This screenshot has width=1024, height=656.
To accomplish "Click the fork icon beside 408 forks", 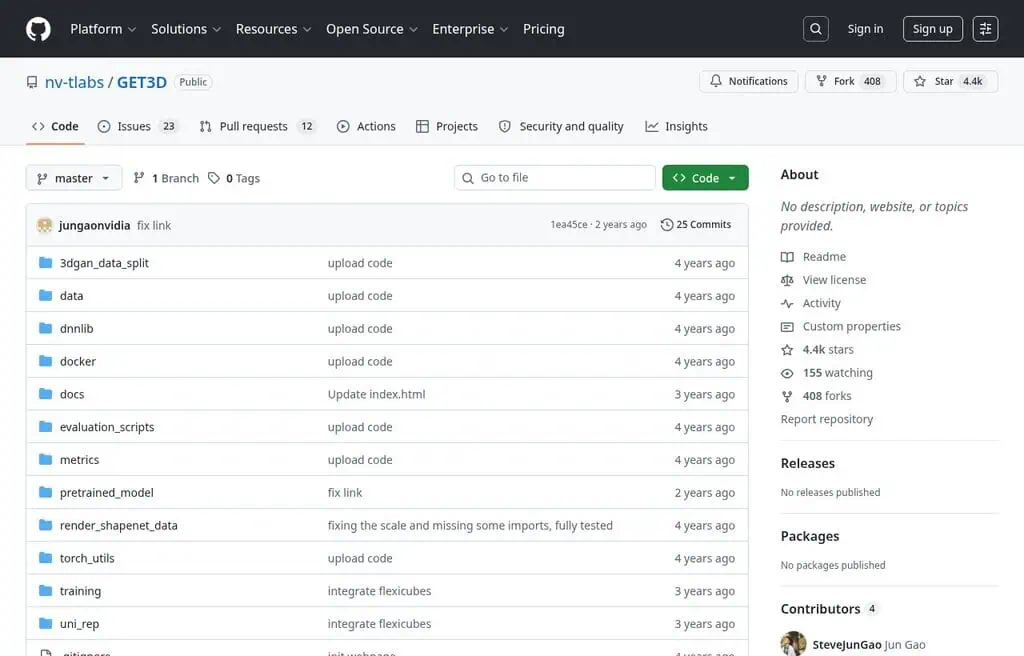I will [787, 396].
